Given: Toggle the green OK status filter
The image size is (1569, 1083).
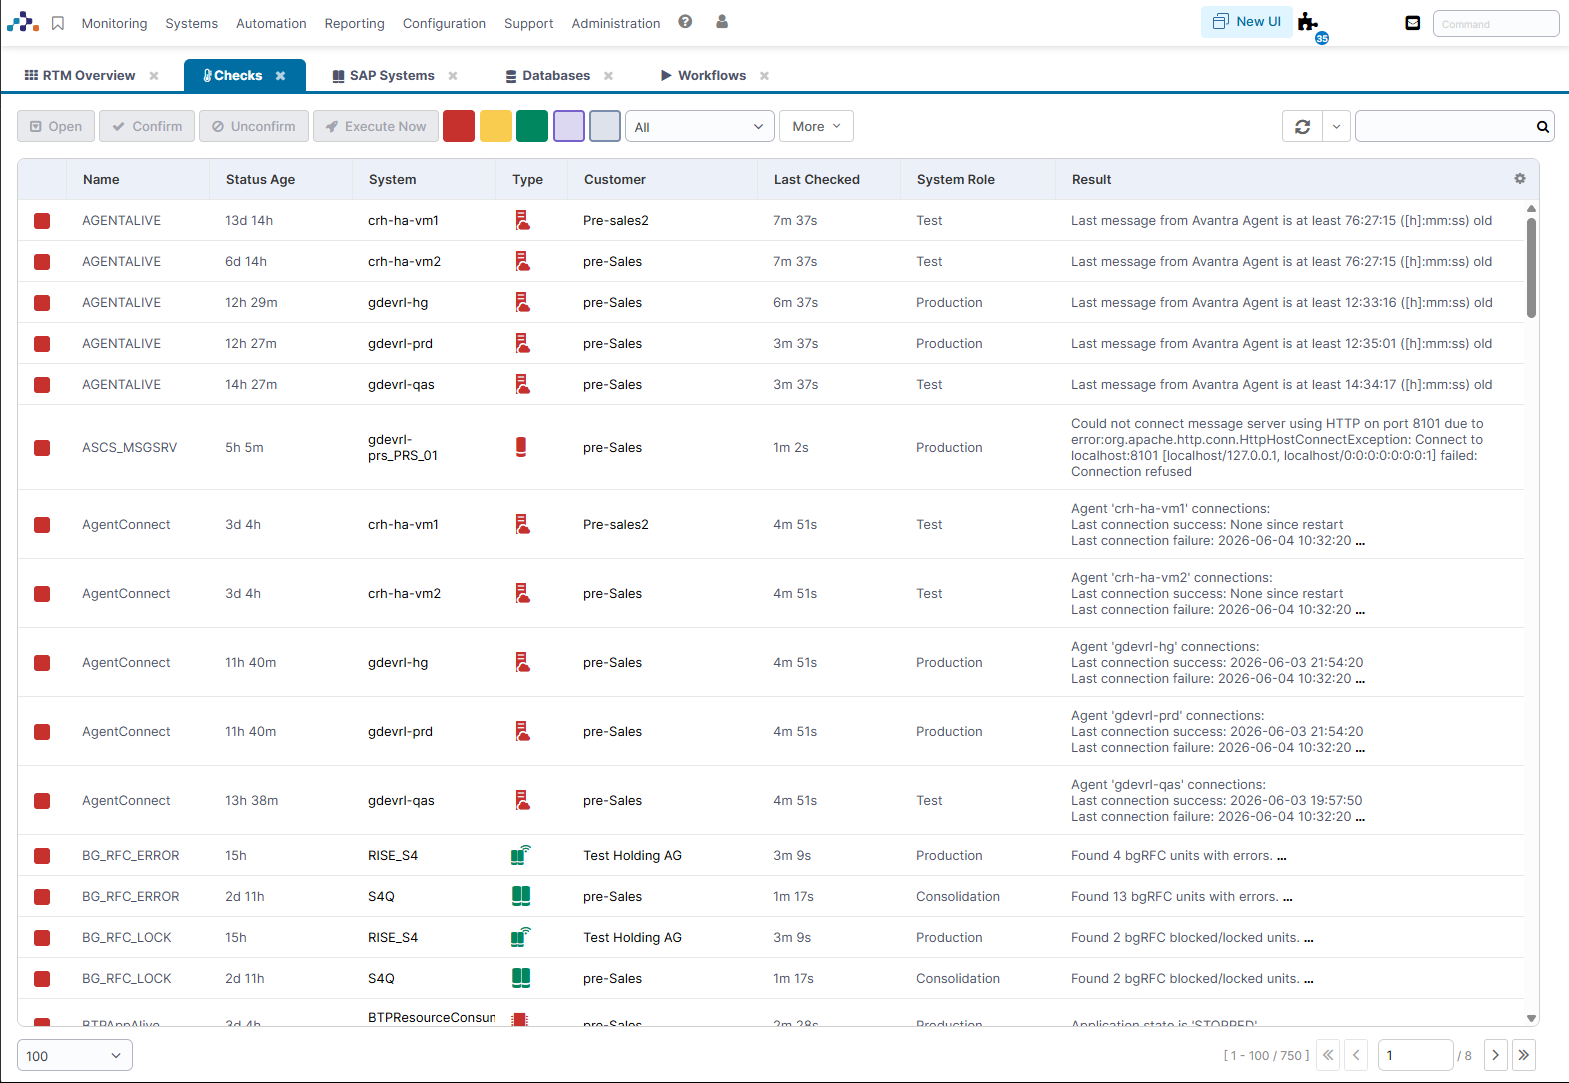Looking at the screenshot, I should point(532,126).
